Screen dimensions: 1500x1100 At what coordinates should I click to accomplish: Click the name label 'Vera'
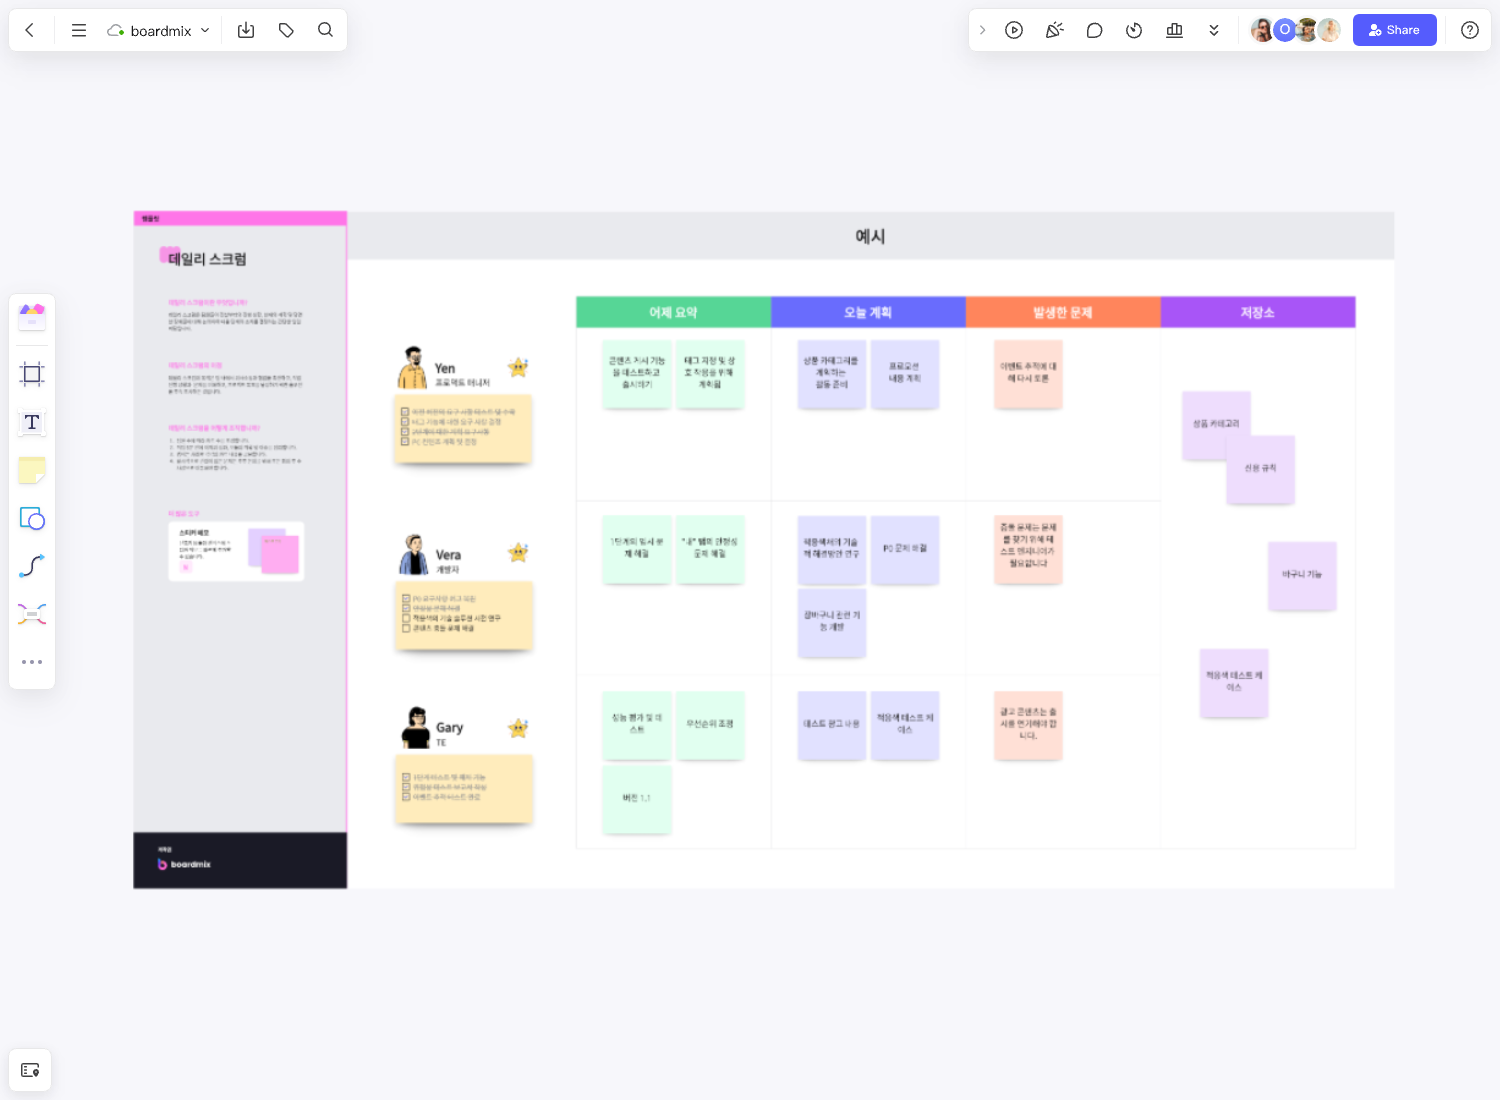(x=448, y=555)
